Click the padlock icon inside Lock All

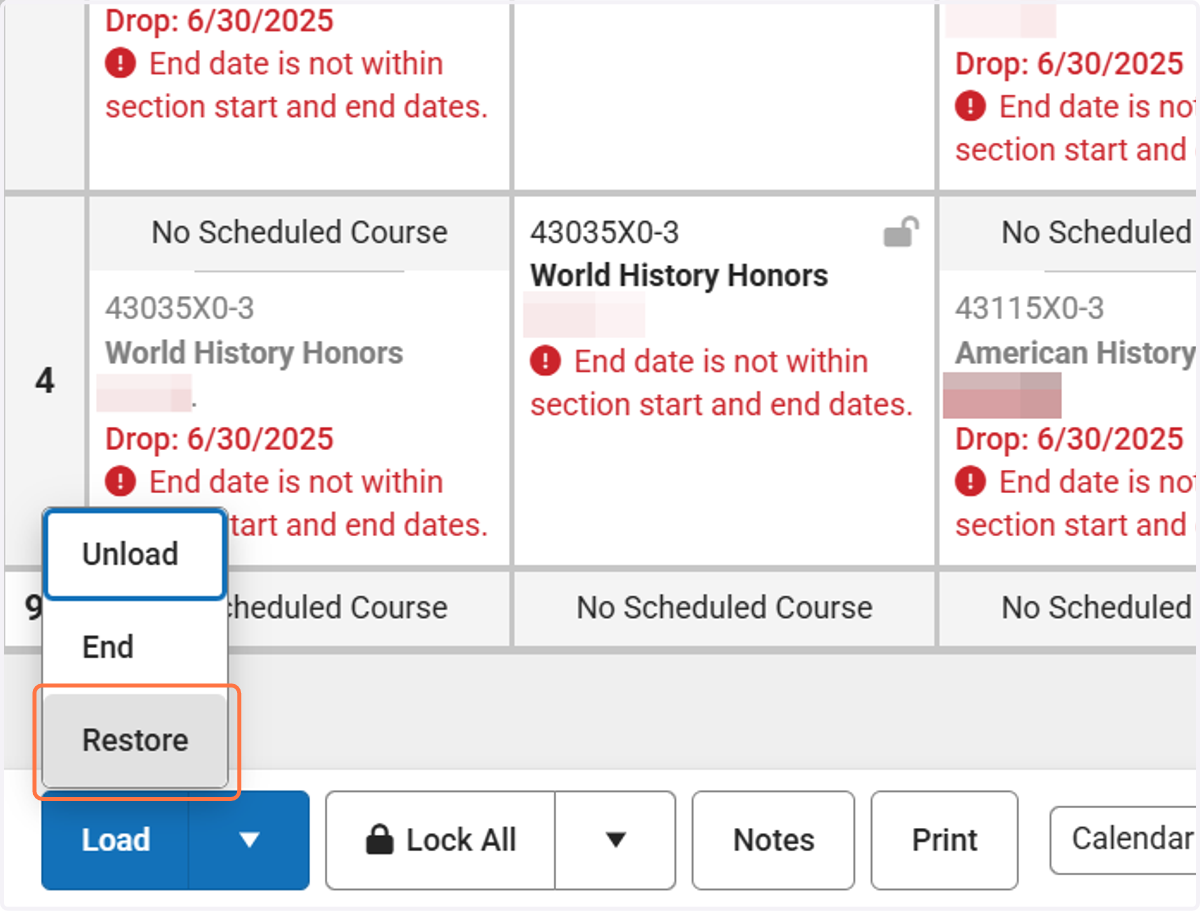[379, 840]
